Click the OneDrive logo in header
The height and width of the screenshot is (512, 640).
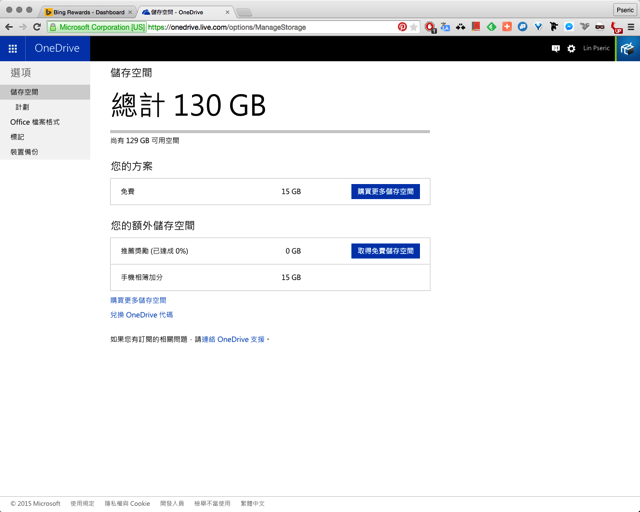pos(57,48)
